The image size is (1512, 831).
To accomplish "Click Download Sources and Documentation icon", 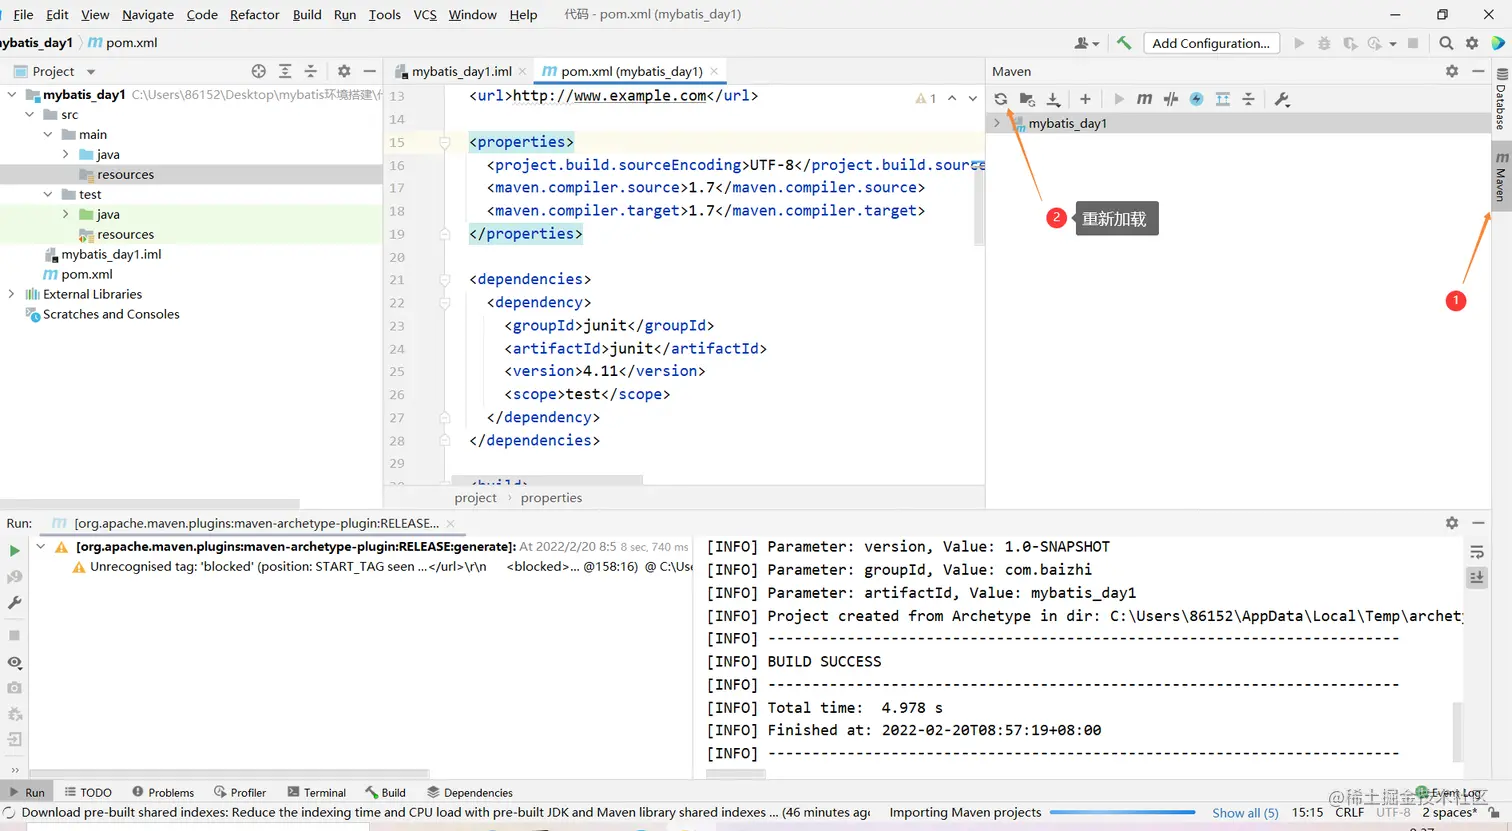I will [1053, 99].
